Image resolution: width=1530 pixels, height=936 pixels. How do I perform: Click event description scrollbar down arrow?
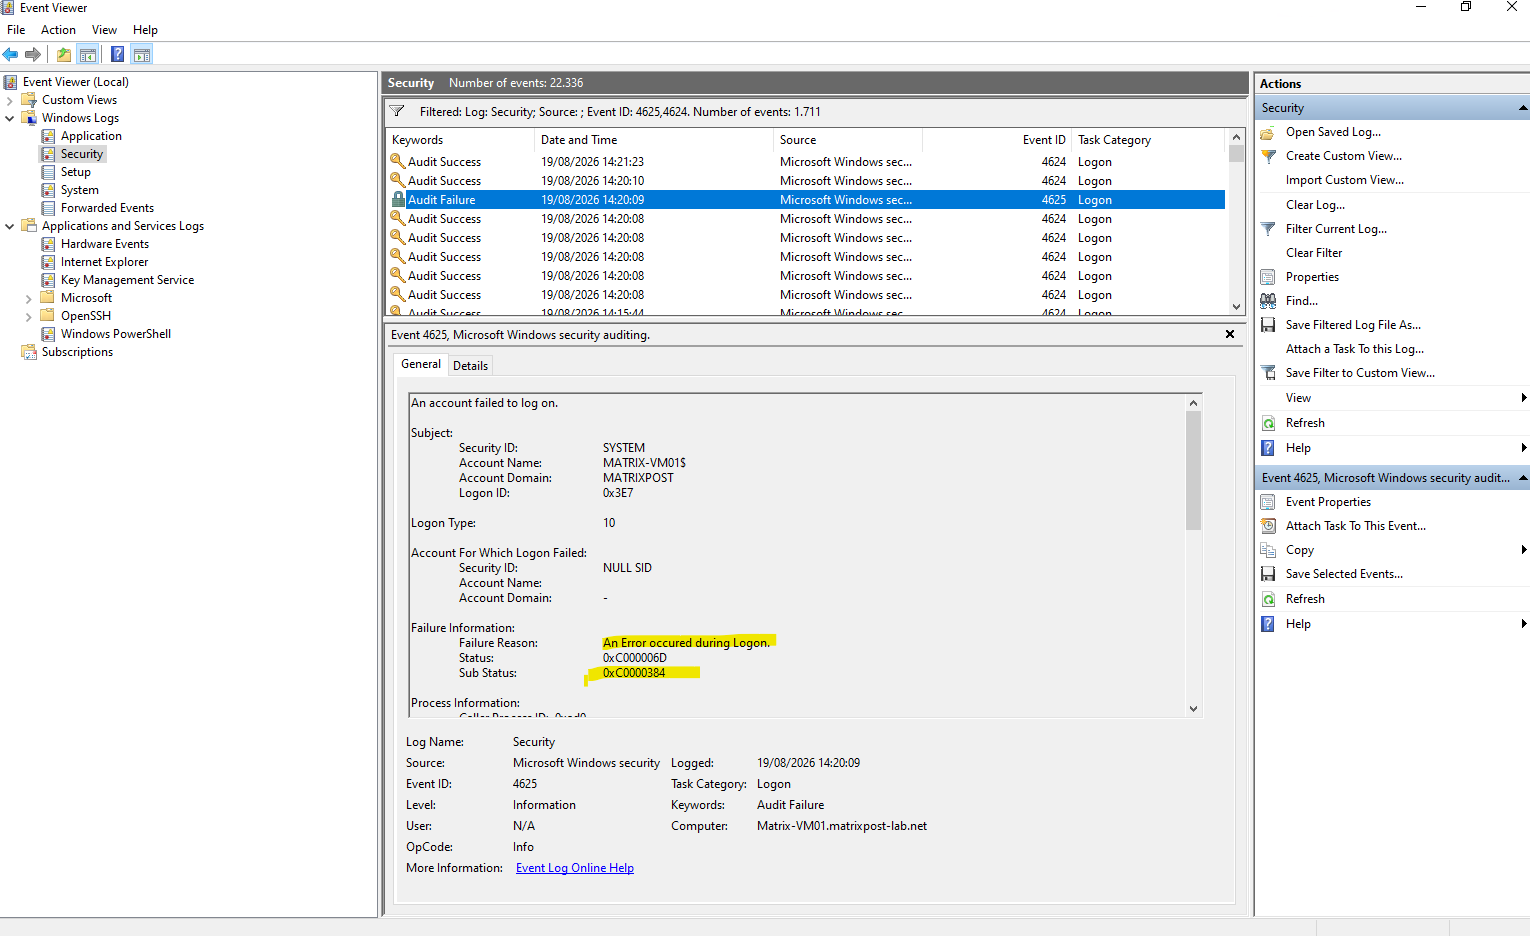point(1193,708)
